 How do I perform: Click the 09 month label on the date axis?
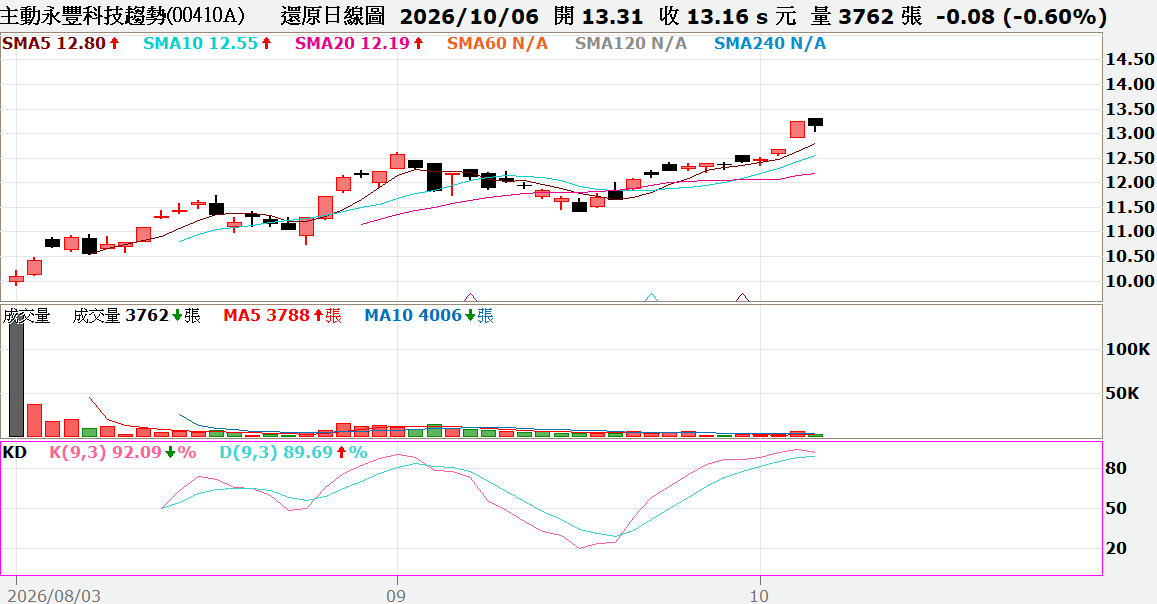pos(396,595)
